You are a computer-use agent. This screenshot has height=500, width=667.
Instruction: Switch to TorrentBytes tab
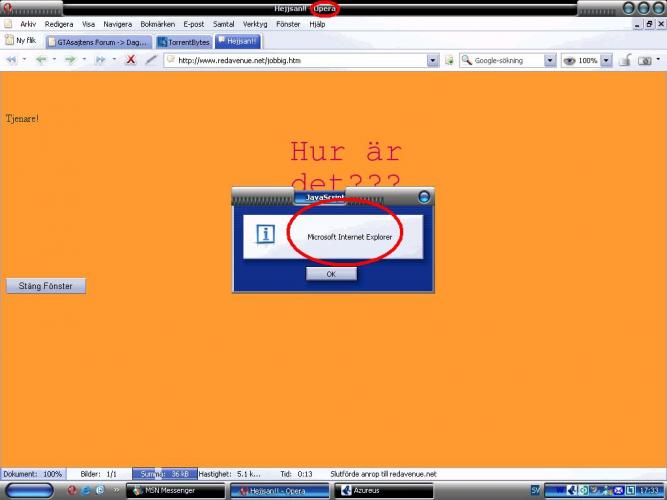pos(184,42)
